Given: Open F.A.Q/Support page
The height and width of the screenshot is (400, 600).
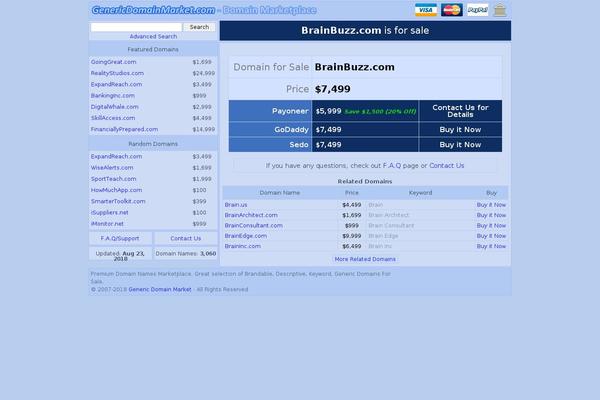Looking at the screenshot, I should point(120,238).
